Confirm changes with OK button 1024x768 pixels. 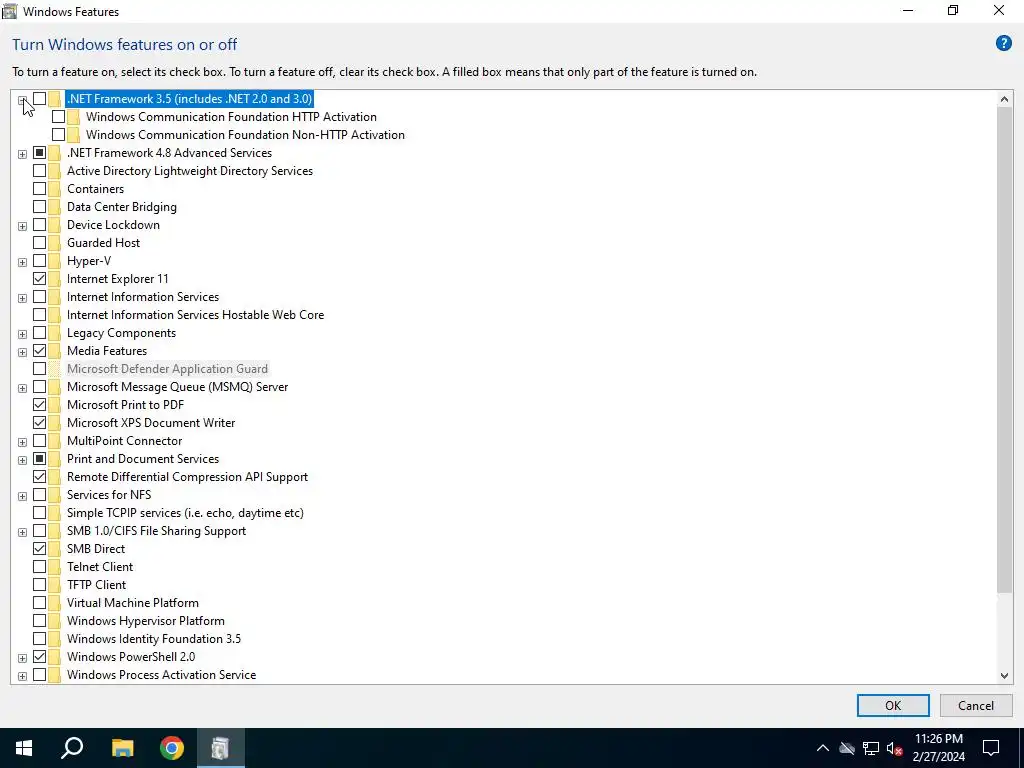(x=893, y=705)
